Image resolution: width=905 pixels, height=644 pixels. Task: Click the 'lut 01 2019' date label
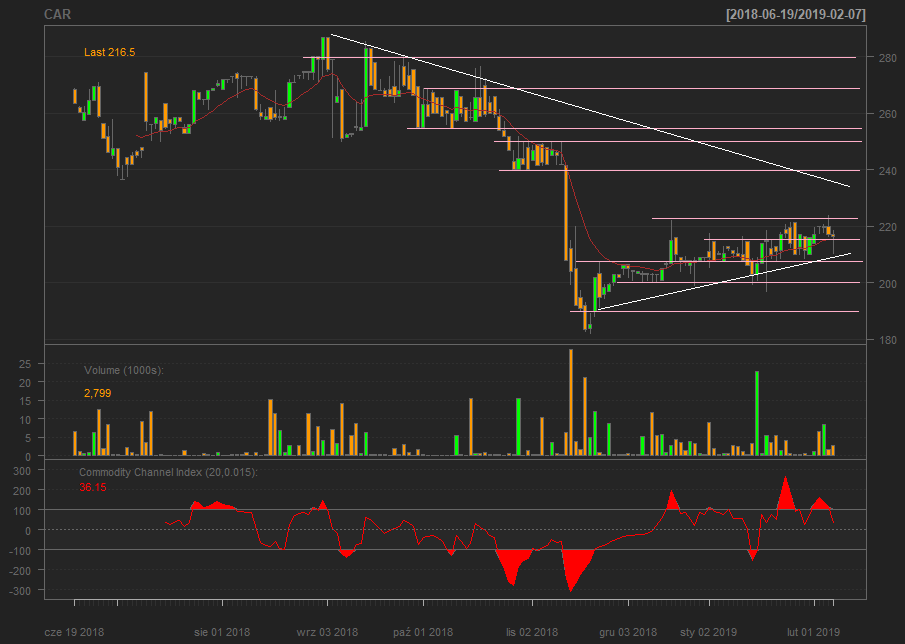[x=814, y=632]
